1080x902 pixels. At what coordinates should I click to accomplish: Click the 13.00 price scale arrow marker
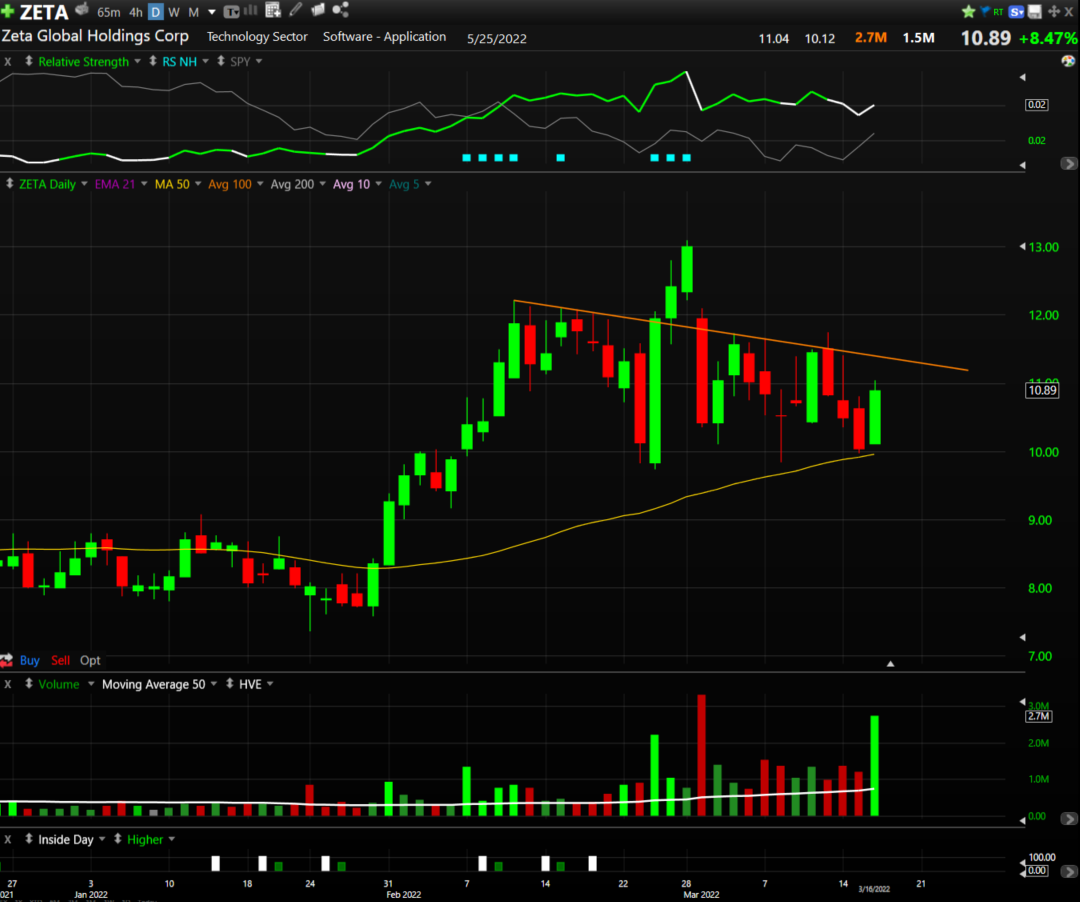click(x=1022, y=247)
